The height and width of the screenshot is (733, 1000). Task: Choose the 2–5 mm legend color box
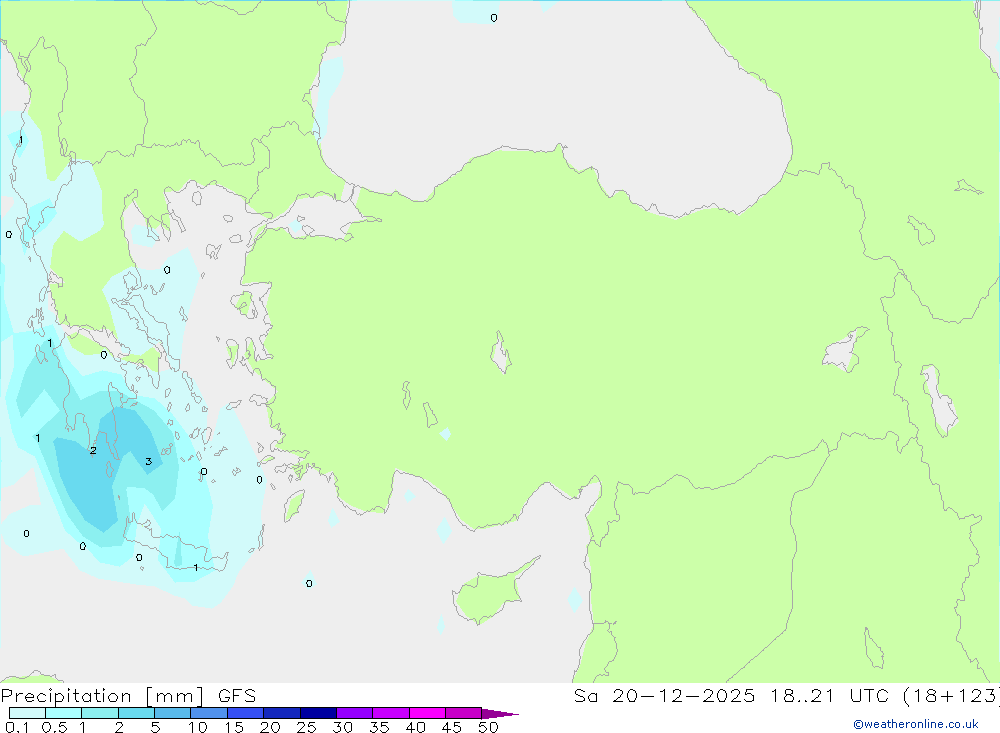point(136,713)
